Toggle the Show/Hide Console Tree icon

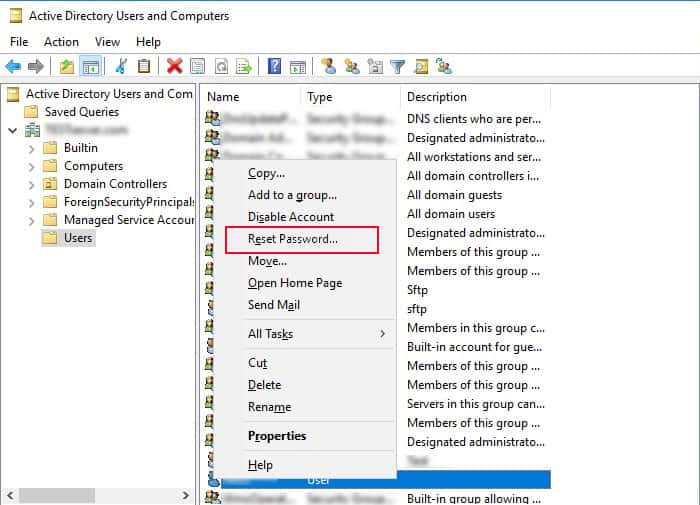click(91, 67)
